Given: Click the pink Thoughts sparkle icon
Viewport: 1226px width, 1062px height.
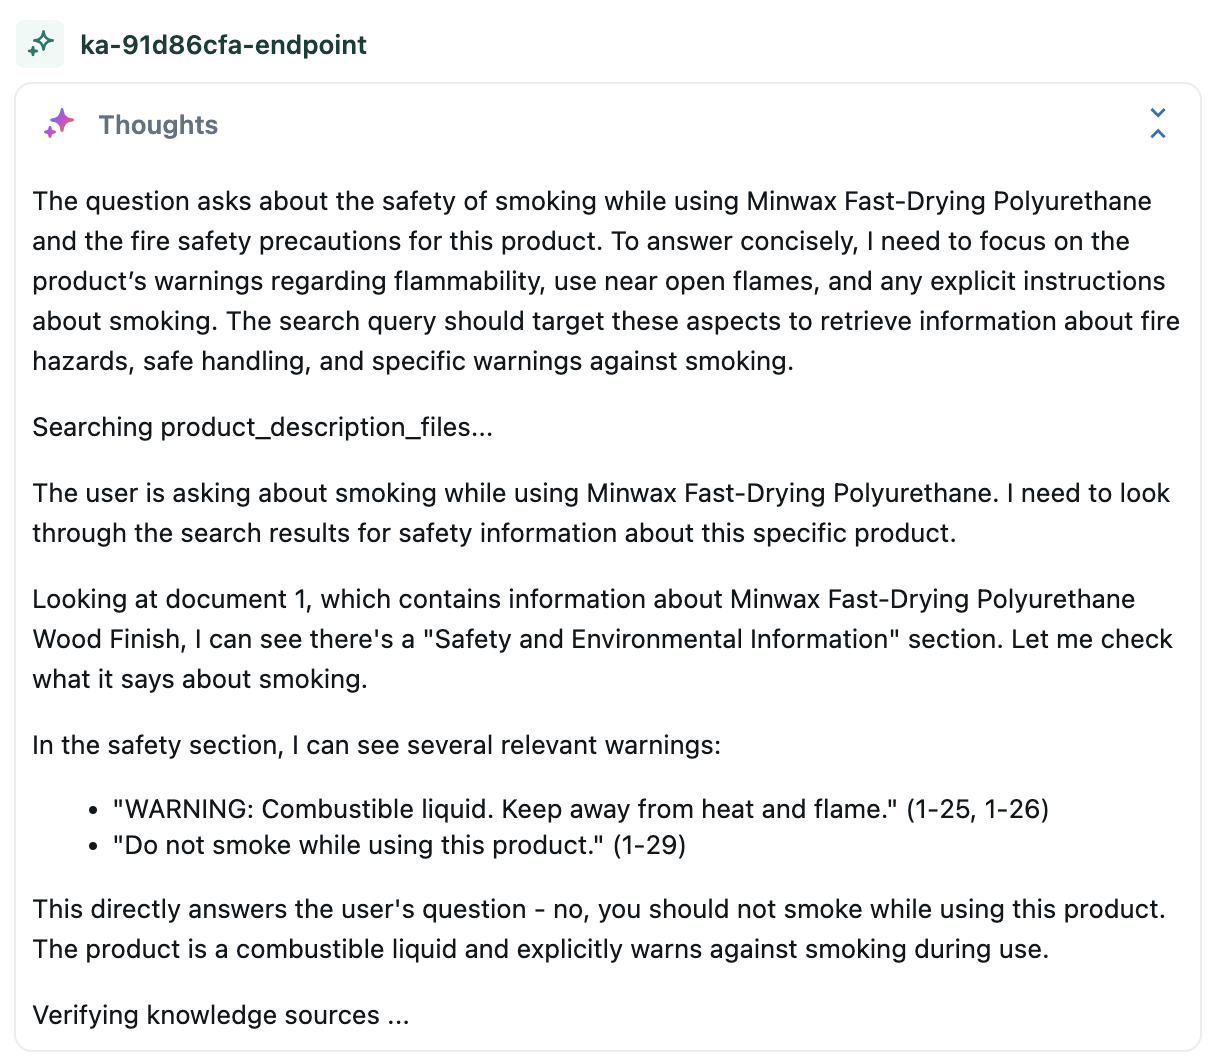Looking at the screenshot, I should pos(59,124).
